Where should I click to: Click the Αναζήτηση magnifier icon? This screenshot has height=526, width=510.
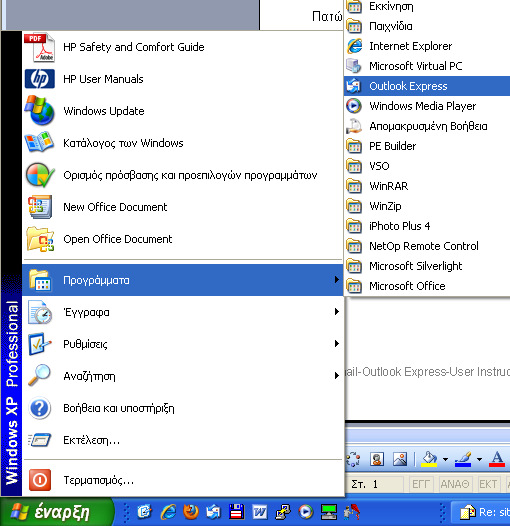click(x=39, y=375)
